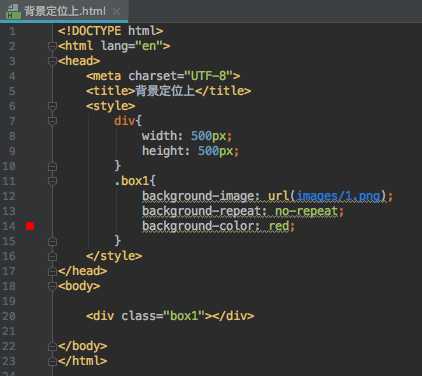This screenshot has width=422, height=376.
Task: Click the opening <head> tag
Action: 79,61
